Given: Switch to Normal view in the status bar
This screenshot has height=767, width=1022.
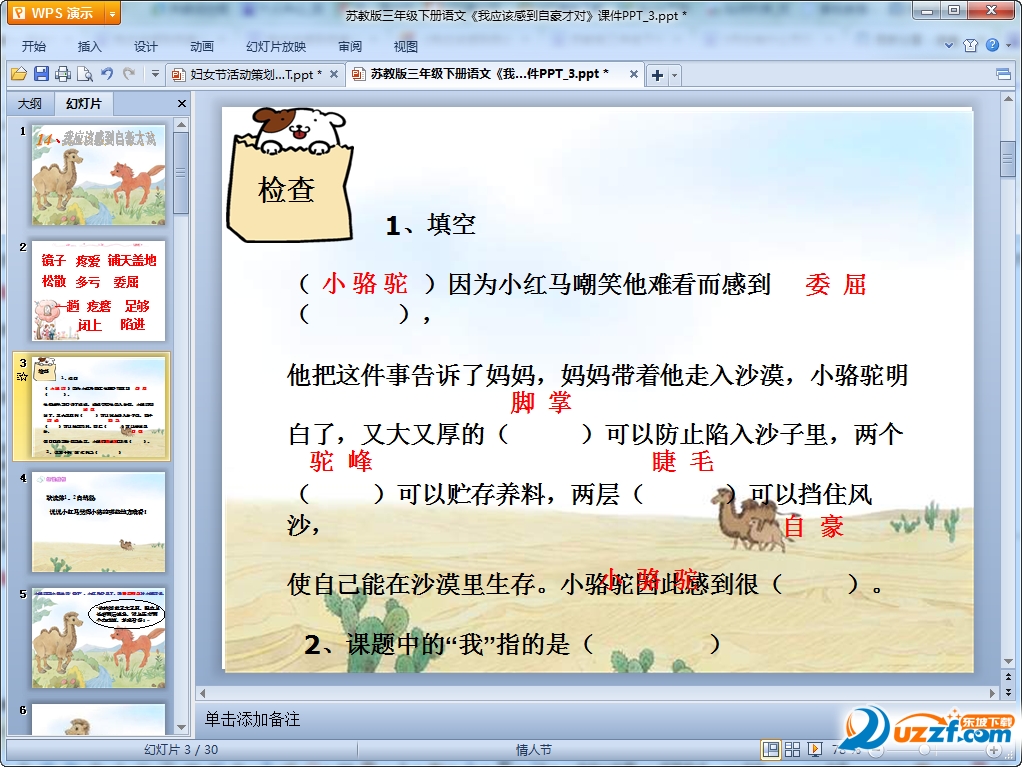Looking at the screenshot, I should tap(770, 749).
